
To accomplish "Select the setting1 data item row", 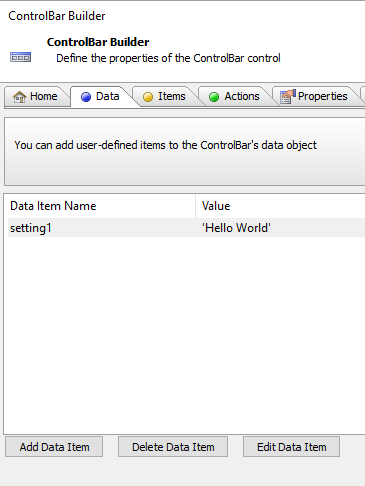I will (186, 228).
